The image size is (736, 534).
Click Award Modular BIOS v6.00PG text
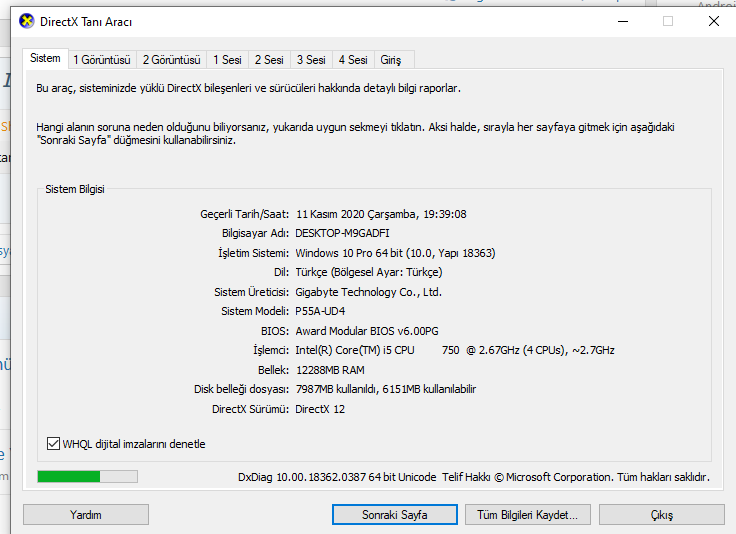pyautogui.click(x=367, y=331)
